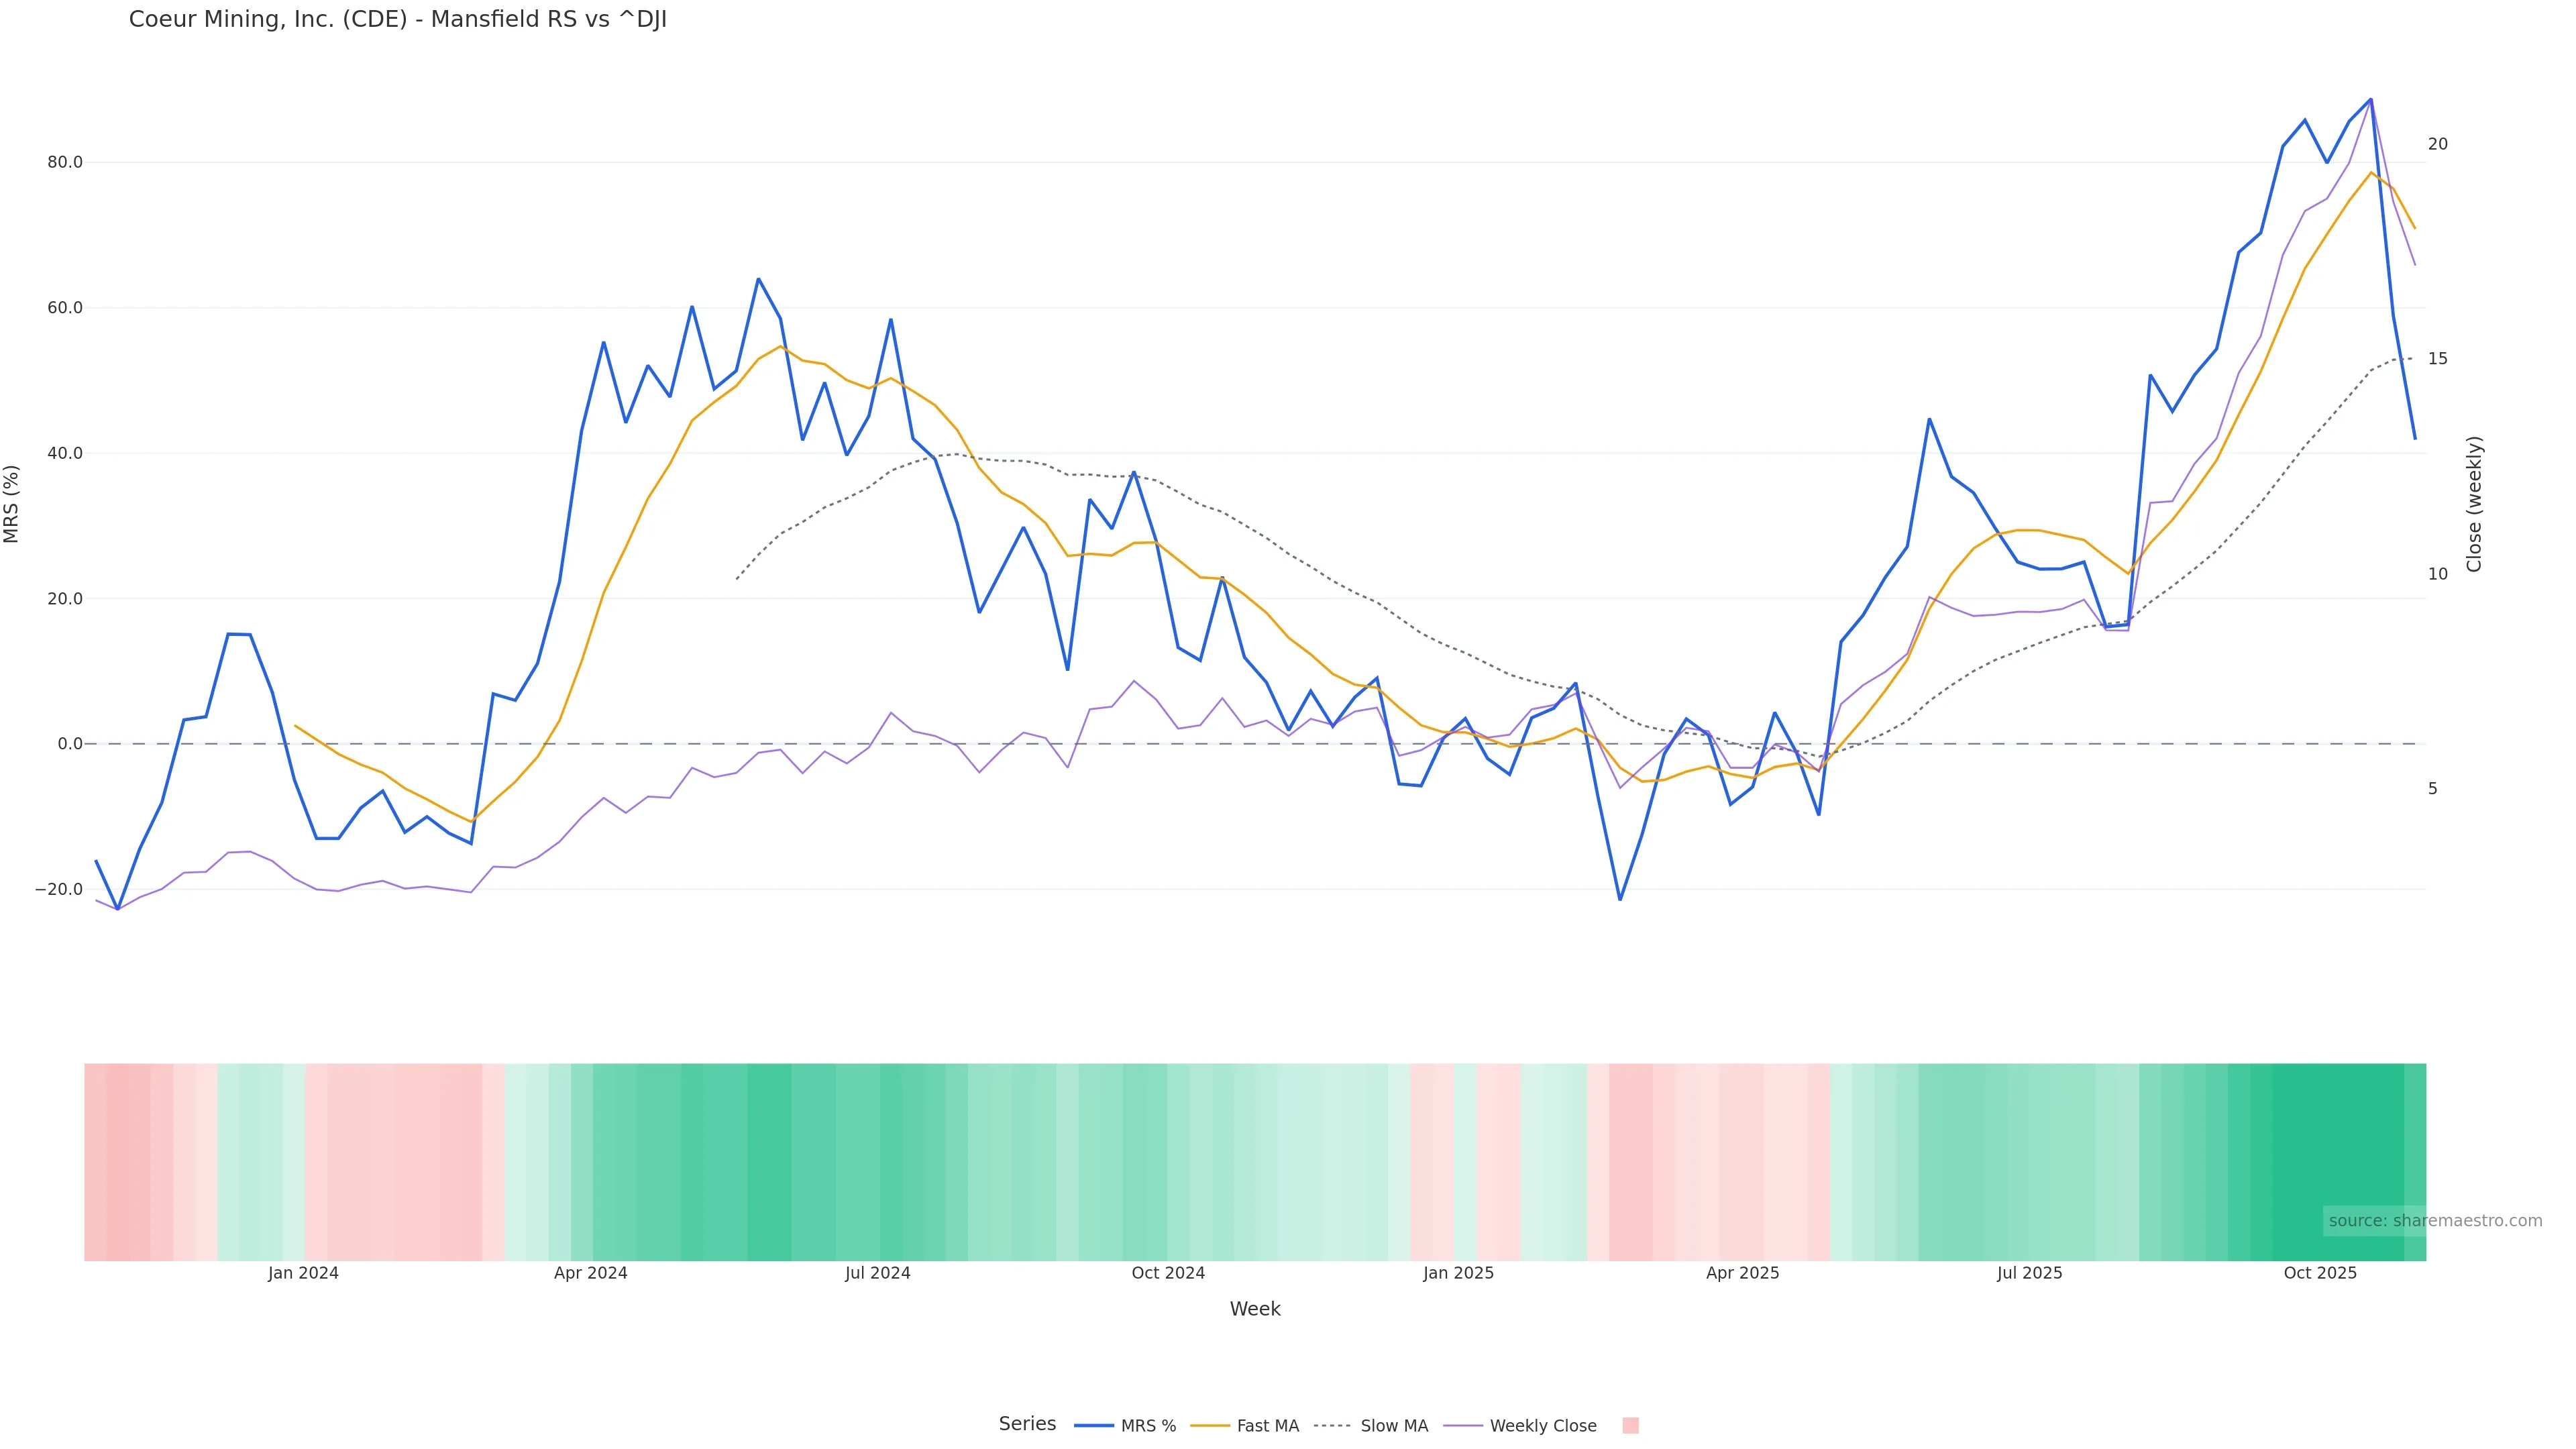Click the 80.0 tick on MRS axis
The width and height of the screenshot is (2576, 1449).
tap(65, 162)
